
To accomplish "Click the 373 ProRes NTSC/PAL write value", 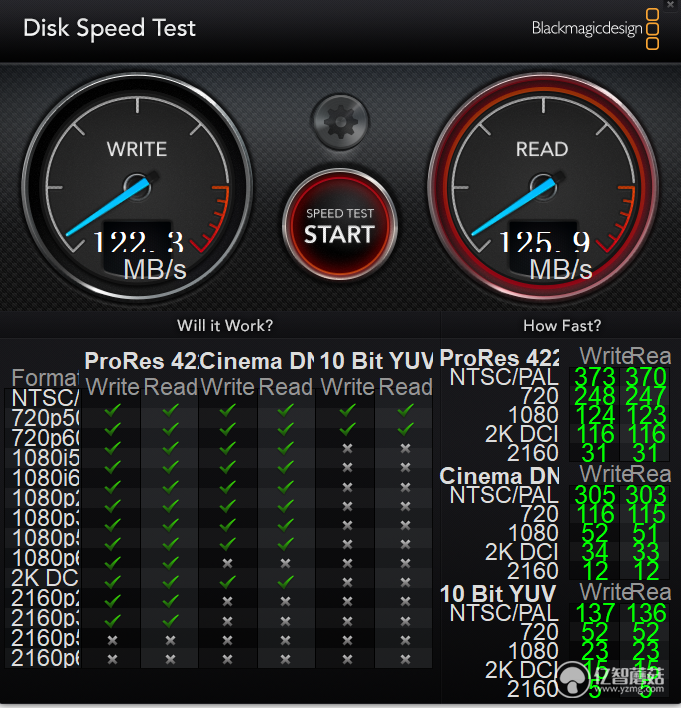I will coord(595,377).
